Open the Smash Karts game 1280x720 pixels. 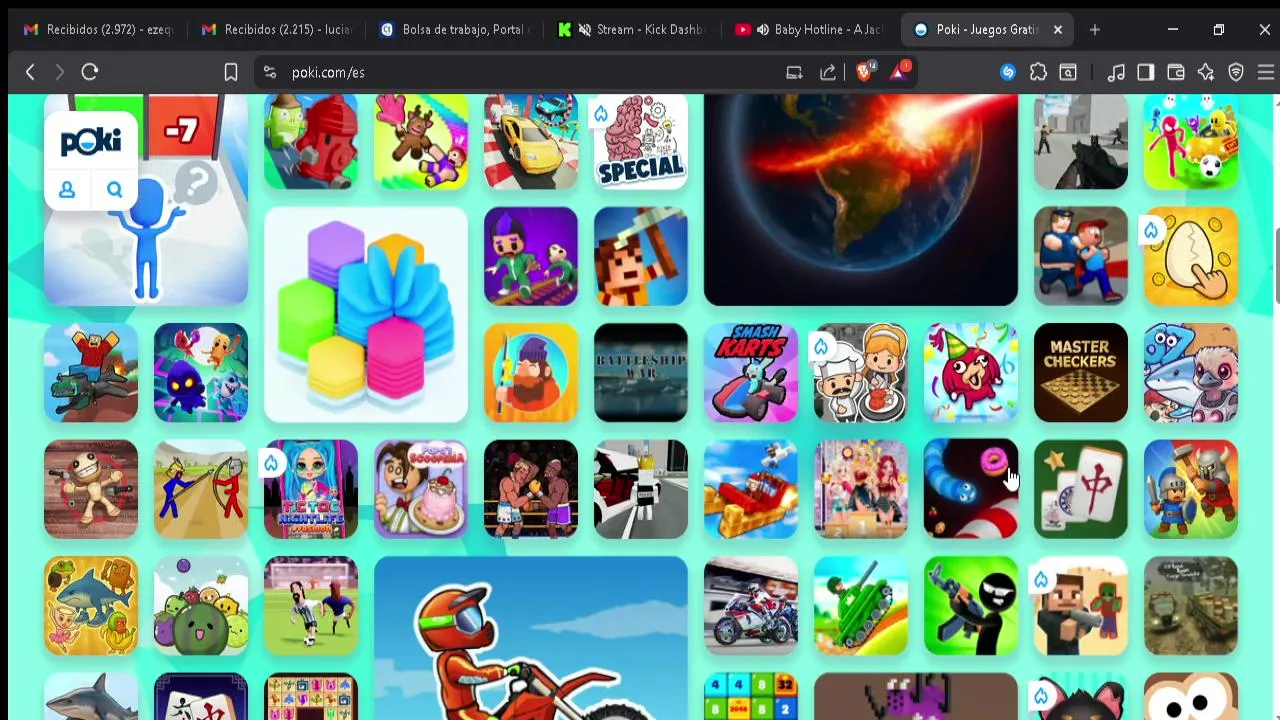tap(751, 373)
